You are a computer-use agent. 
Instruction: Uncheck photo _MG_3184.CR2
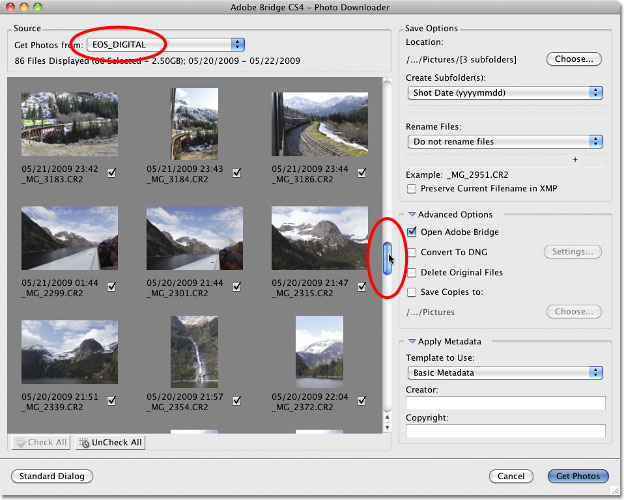click(237, 173)
